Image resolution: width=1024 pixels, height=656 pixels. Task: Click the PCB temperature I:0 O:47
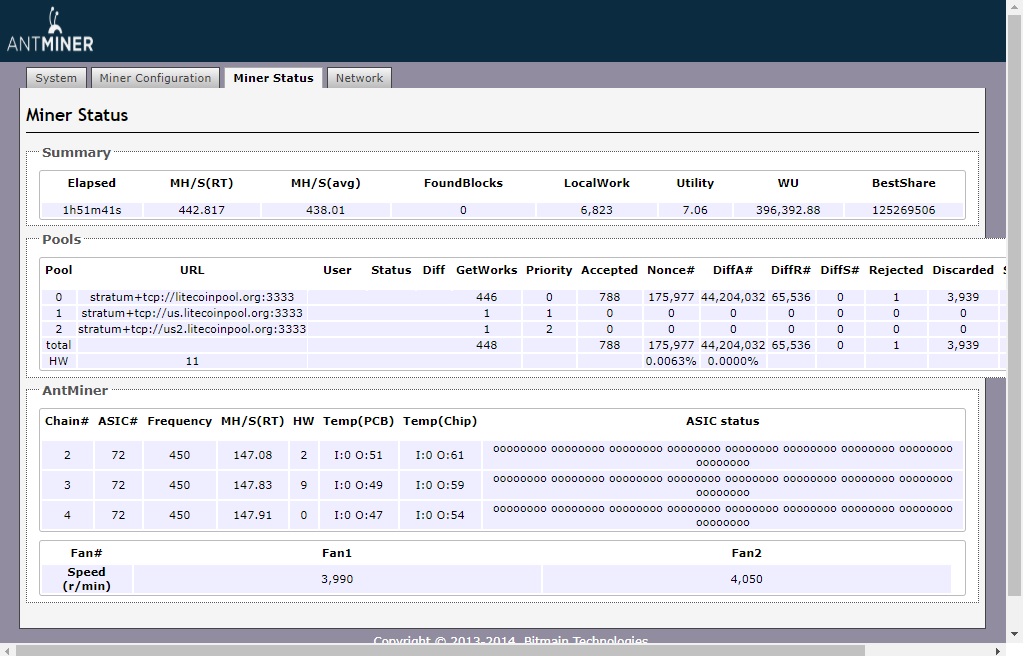(359, 515)
